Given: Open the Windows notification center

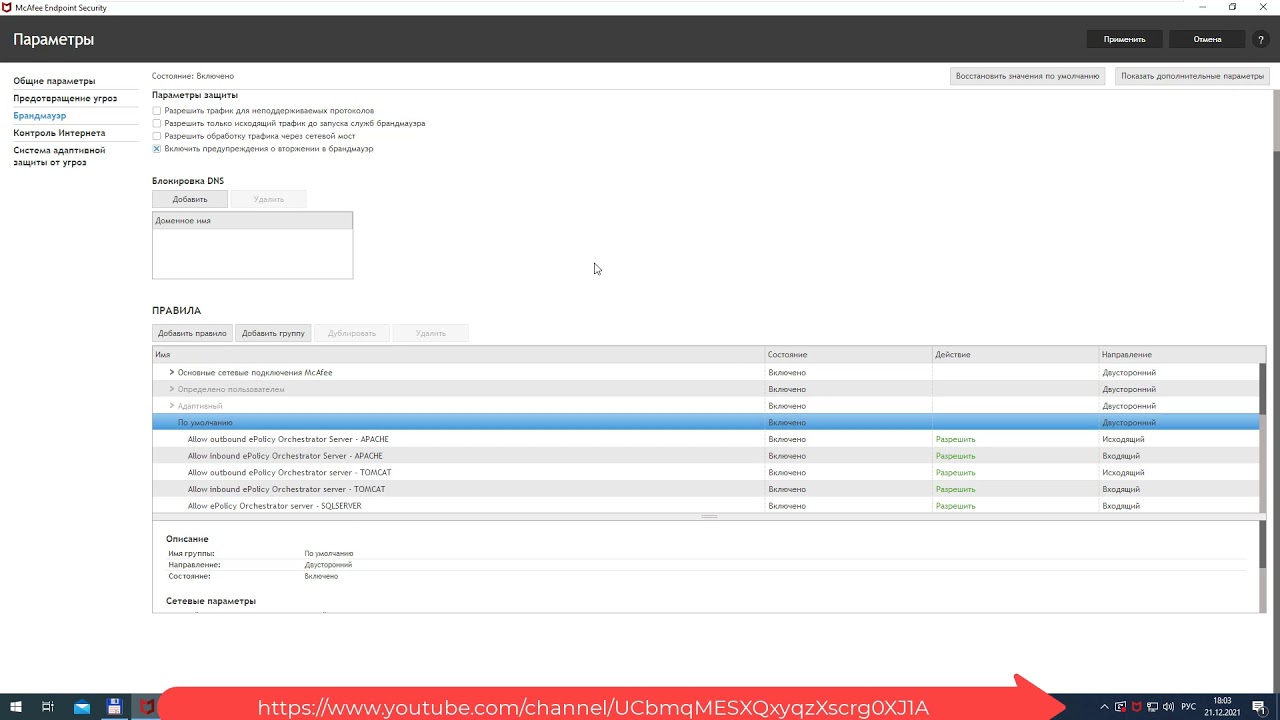Looking at the screenshot, I should coord(1260,707).
